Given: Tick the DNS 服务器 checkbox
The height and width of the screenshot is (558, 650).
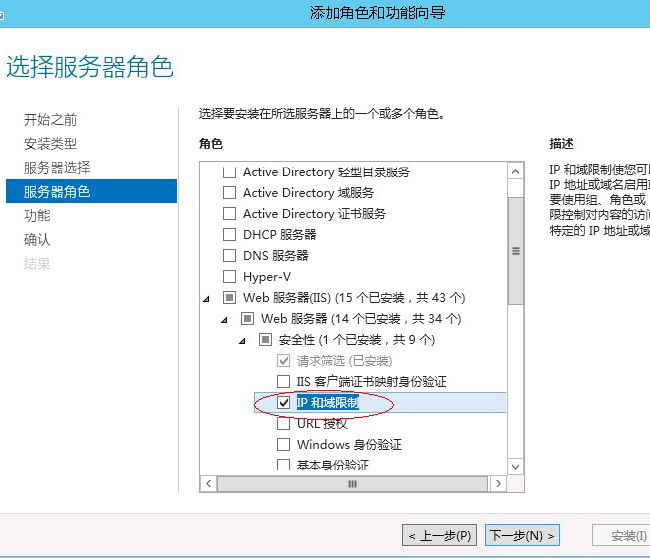Looking at the screenshot, I should tap(229, 256).
